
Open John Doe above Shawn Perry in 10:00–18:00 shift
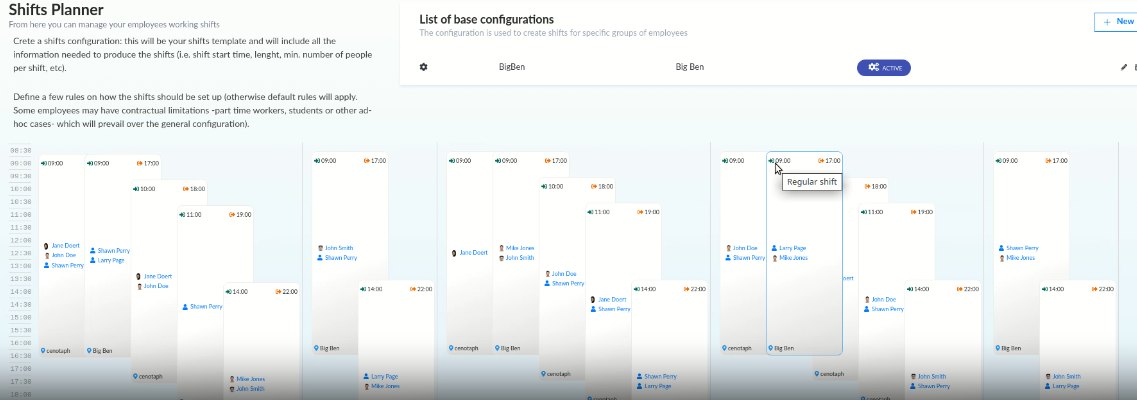click(564, 274)
